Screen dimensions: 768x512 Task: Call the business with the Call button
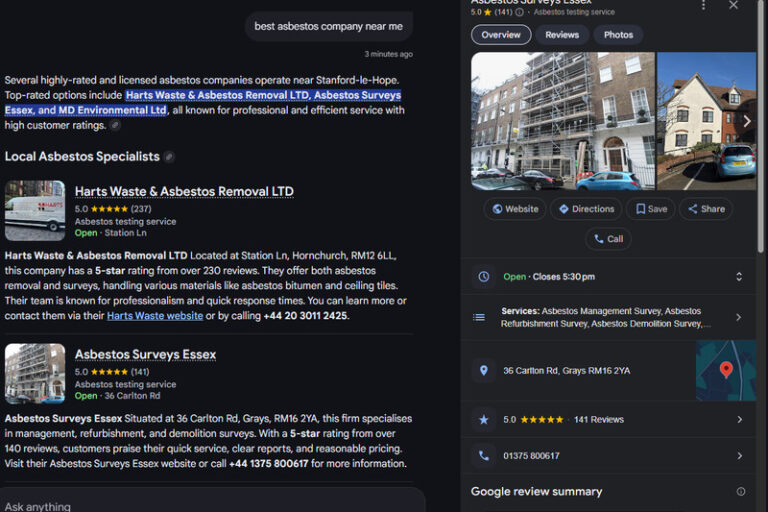tap(608, 239)
